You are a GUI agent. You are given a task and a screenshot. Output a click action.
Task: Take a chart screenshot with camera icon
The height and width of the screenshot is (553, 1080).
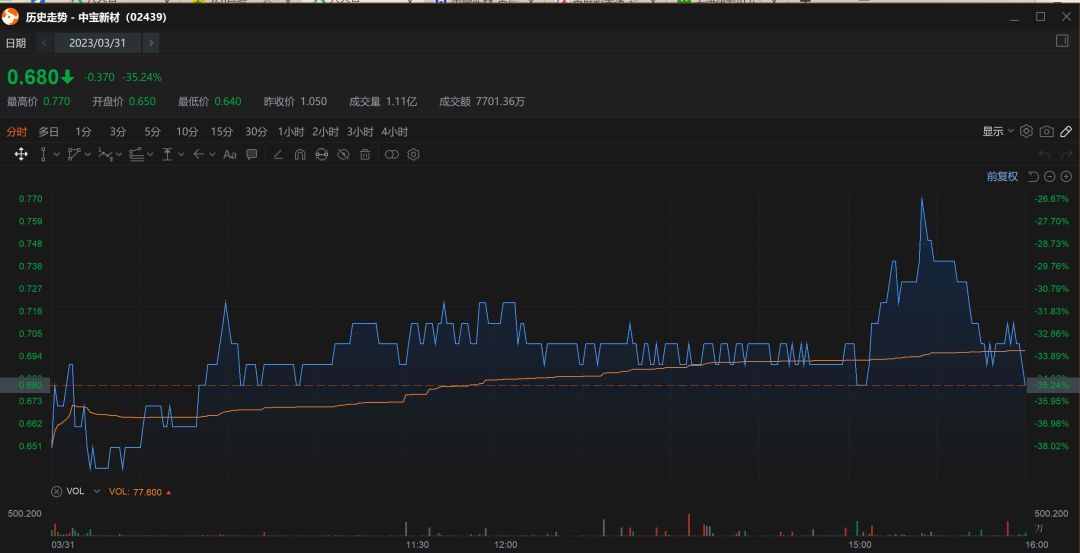point(1046,131)
